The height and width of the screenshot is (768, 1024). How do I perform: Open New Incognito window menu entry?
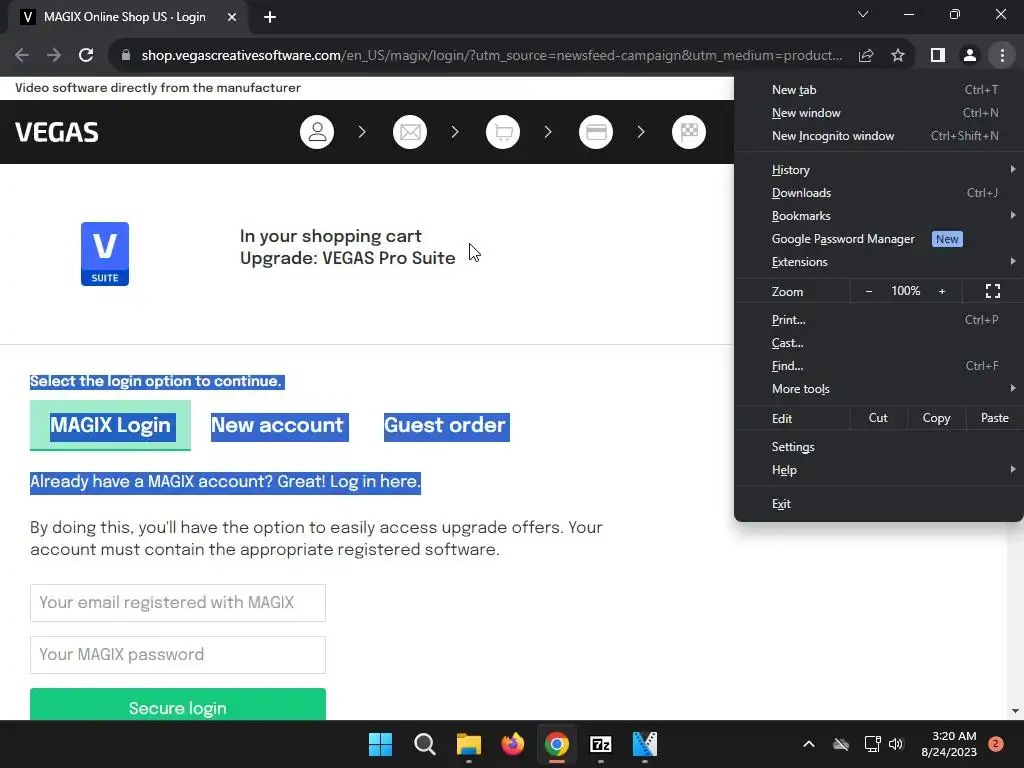click(x=878, y=136)
